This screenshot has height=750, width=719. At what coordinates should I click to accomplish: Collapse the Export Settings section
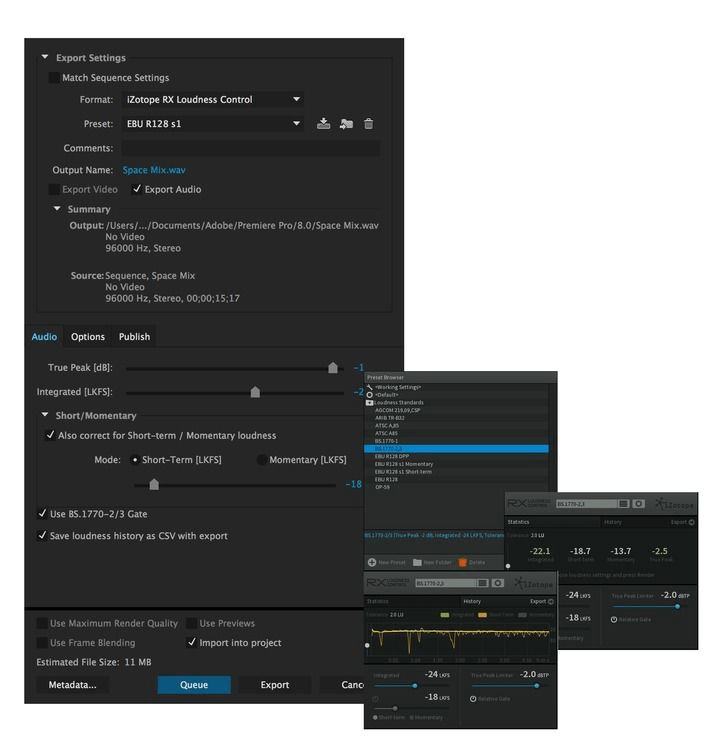pos(44,57)
